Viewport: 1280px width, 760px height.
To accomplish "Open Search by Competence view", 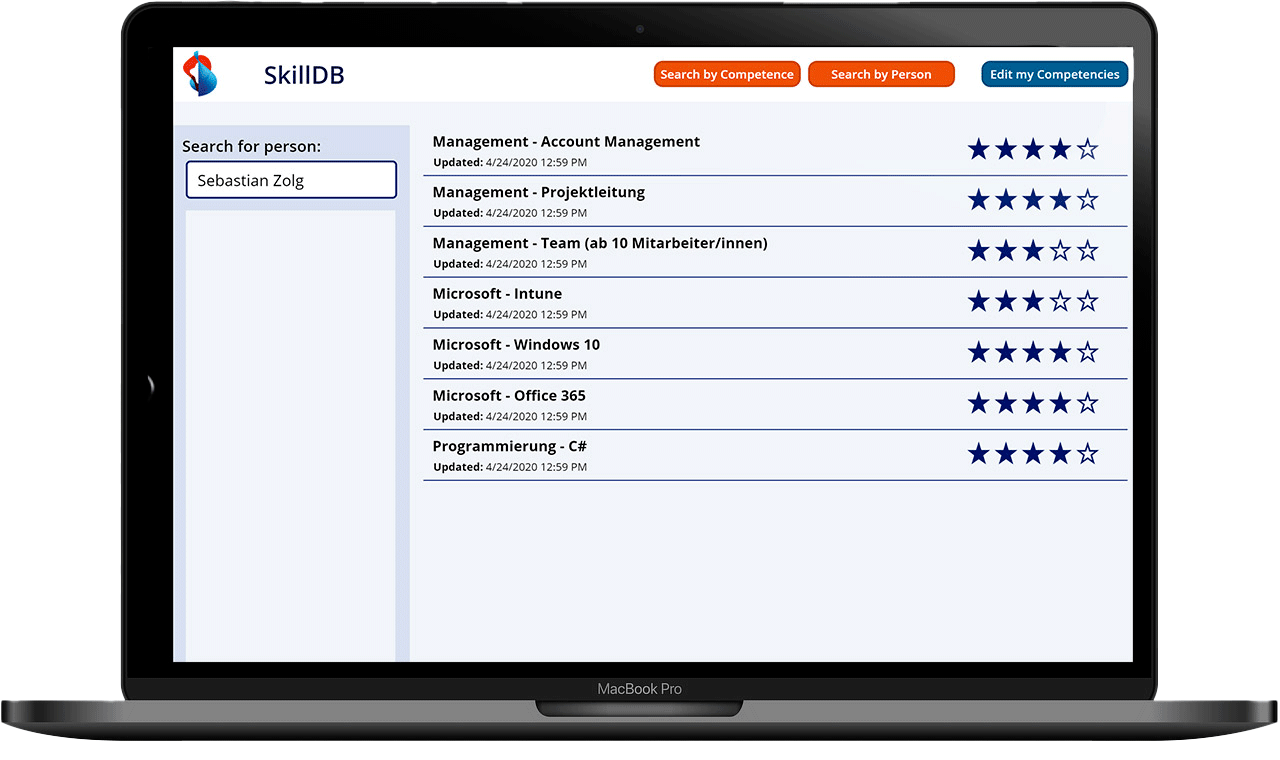I will coord(727,74).
